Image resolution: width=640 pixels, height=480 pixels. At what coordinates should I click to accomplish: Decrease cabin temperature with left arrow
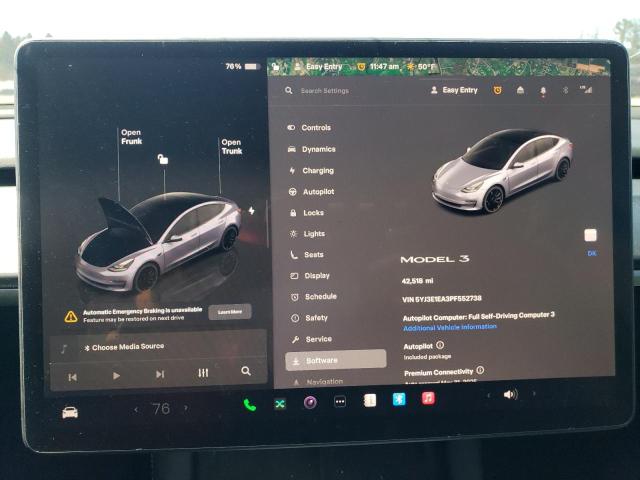136,409
